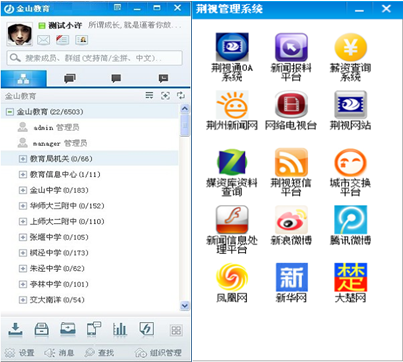
Task: Open the 大楚网 icon
Action: (x=350, y=277)
